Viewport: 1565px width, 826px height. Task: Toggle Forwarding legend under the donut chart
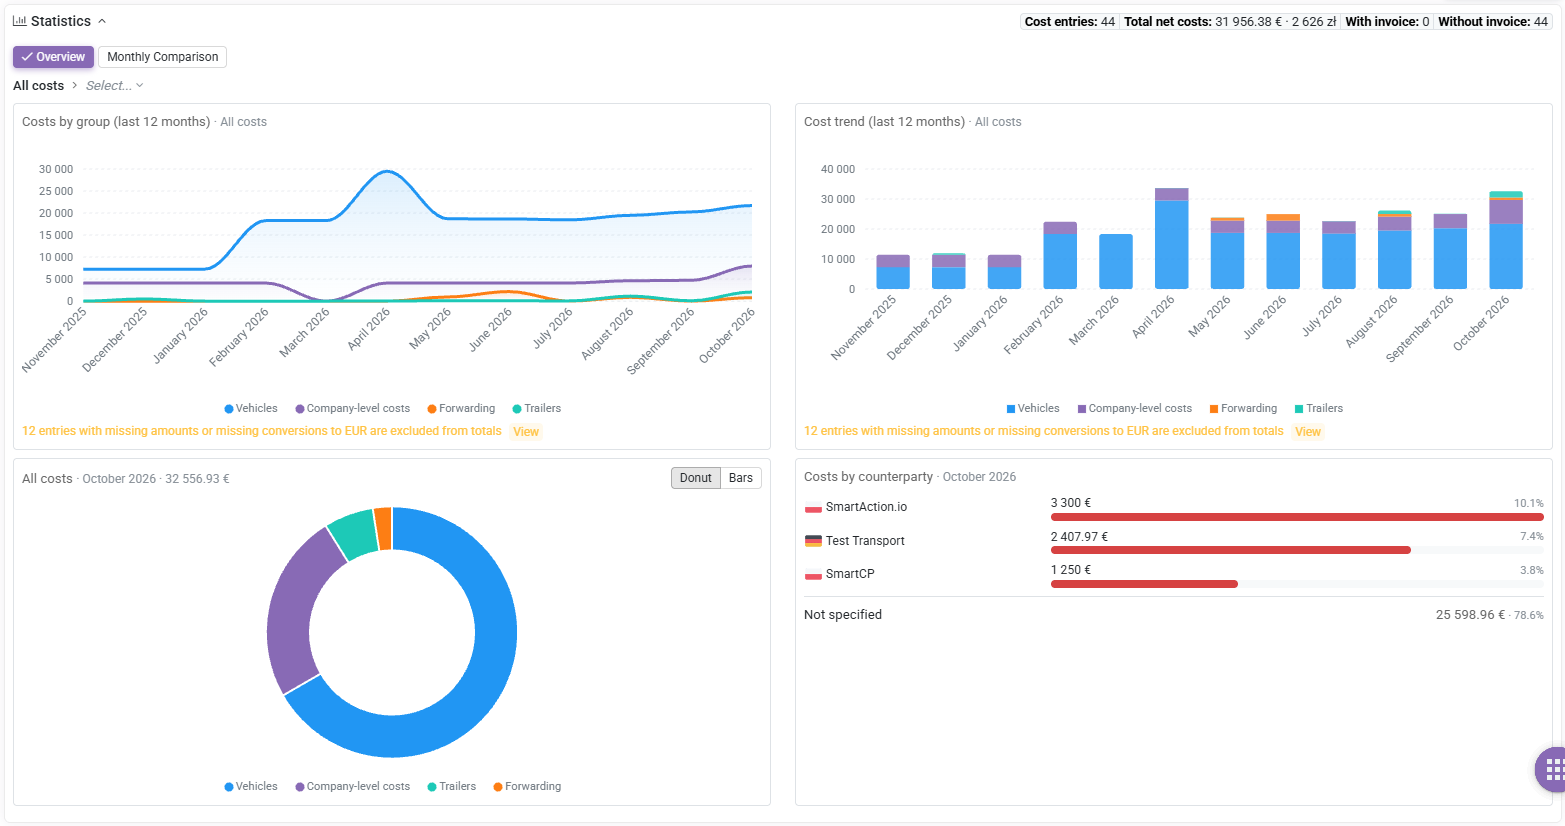click(x=527, y=786)
